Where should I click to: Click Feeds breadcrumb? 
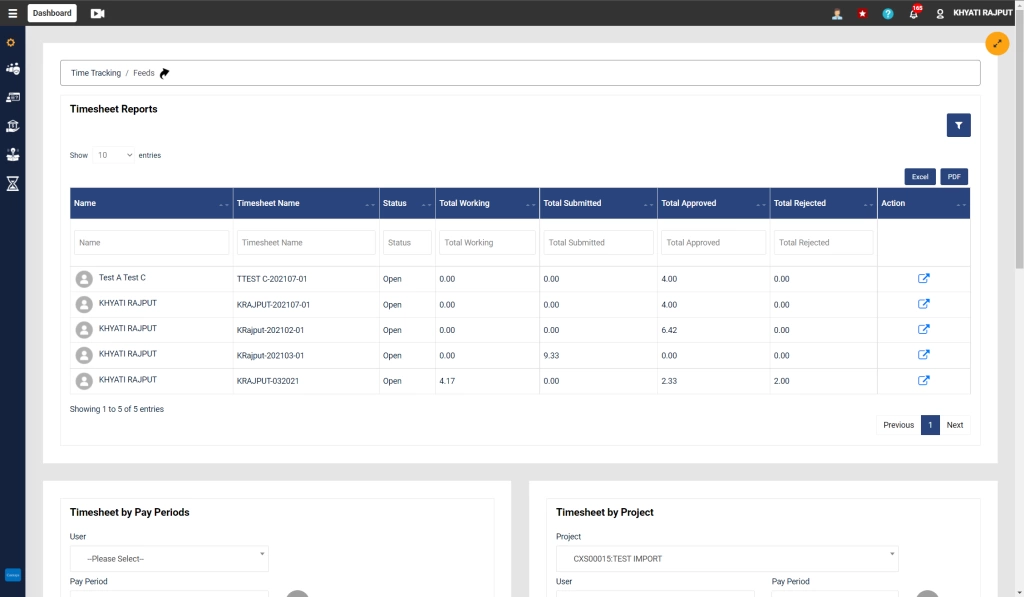(144, 73)
